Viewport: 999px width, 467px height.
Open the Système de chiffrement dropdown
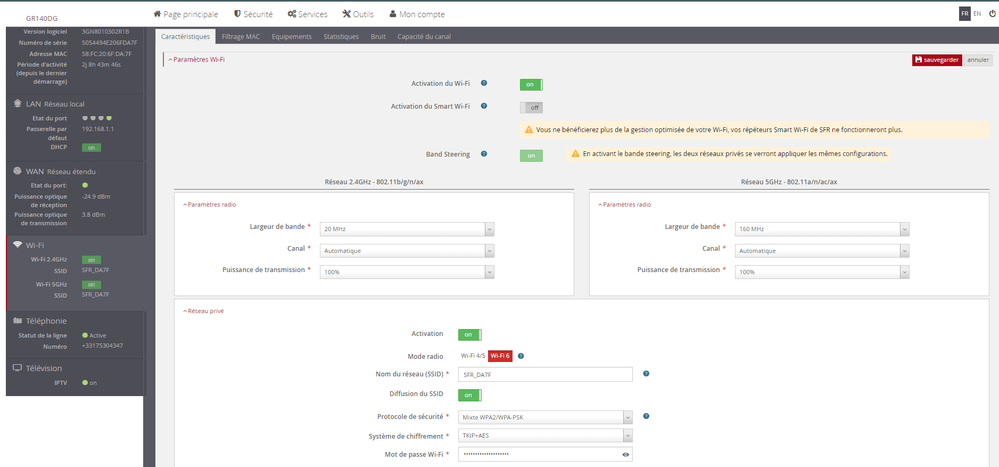(544, 435)
